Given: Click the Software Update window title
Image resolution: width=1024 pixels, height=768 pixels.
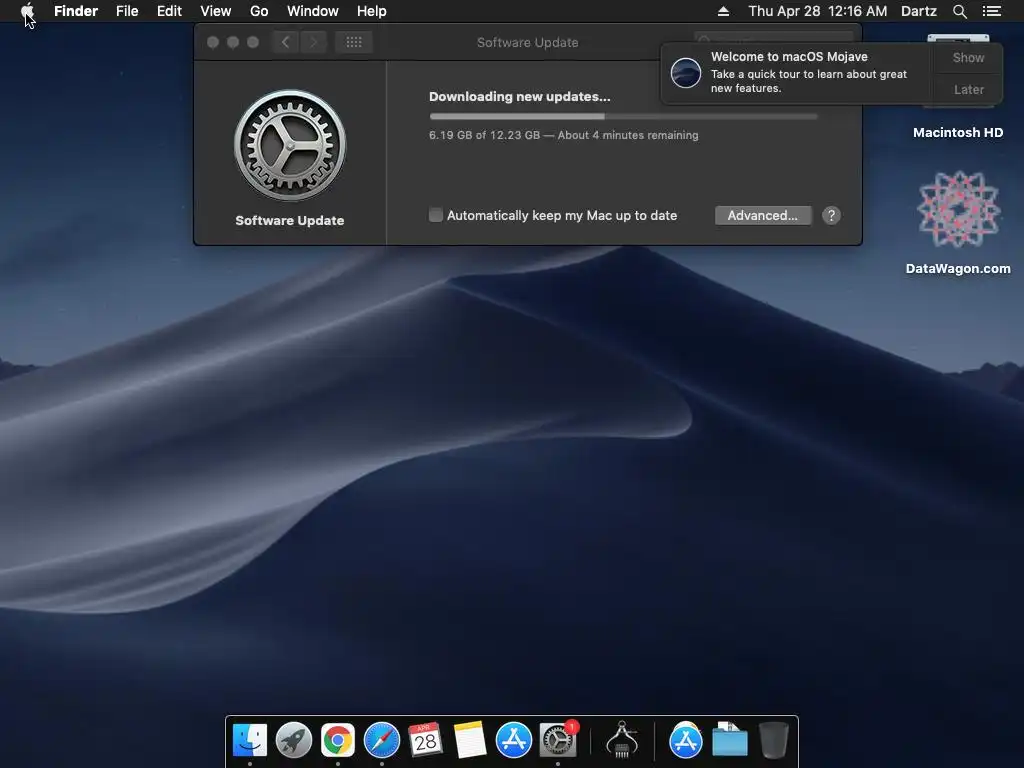Looking at the screenshot, I should click(x=527, y=42).
